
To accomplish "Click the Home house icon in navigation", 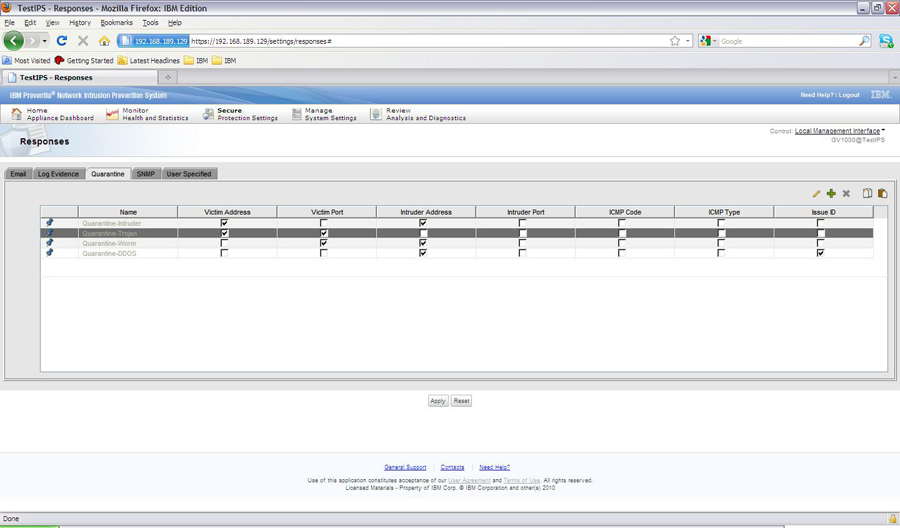I will click(x=17, y=114).
